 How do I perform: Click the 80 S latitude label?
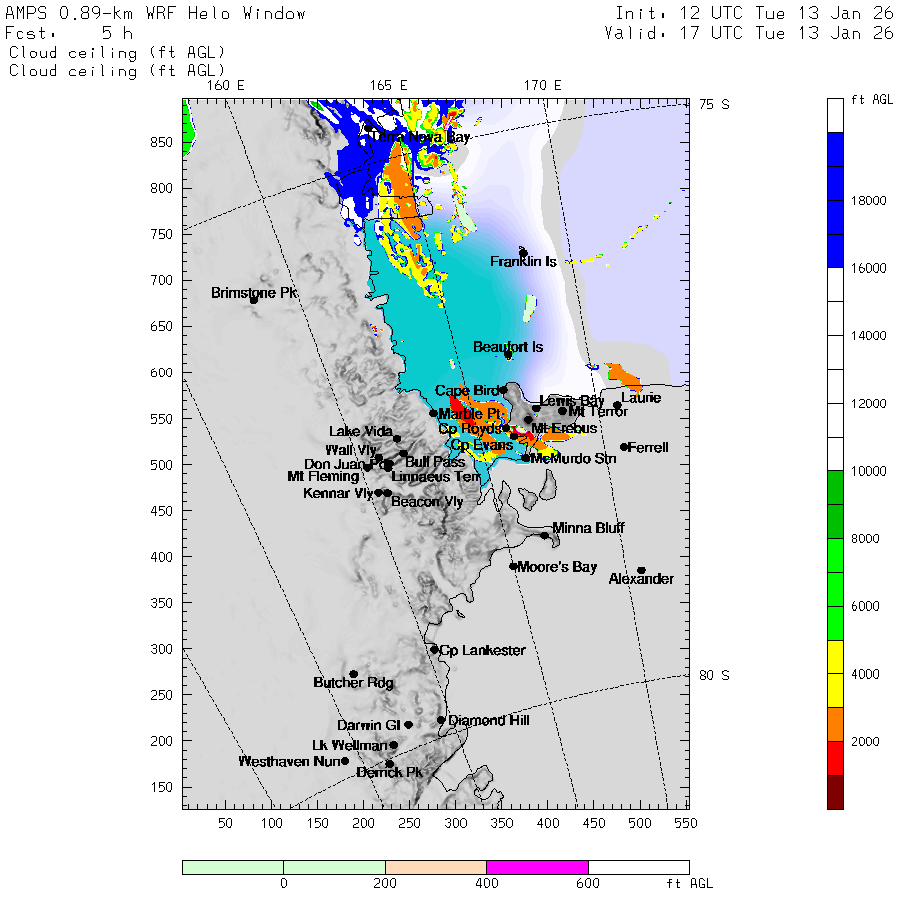coord(714,675)
